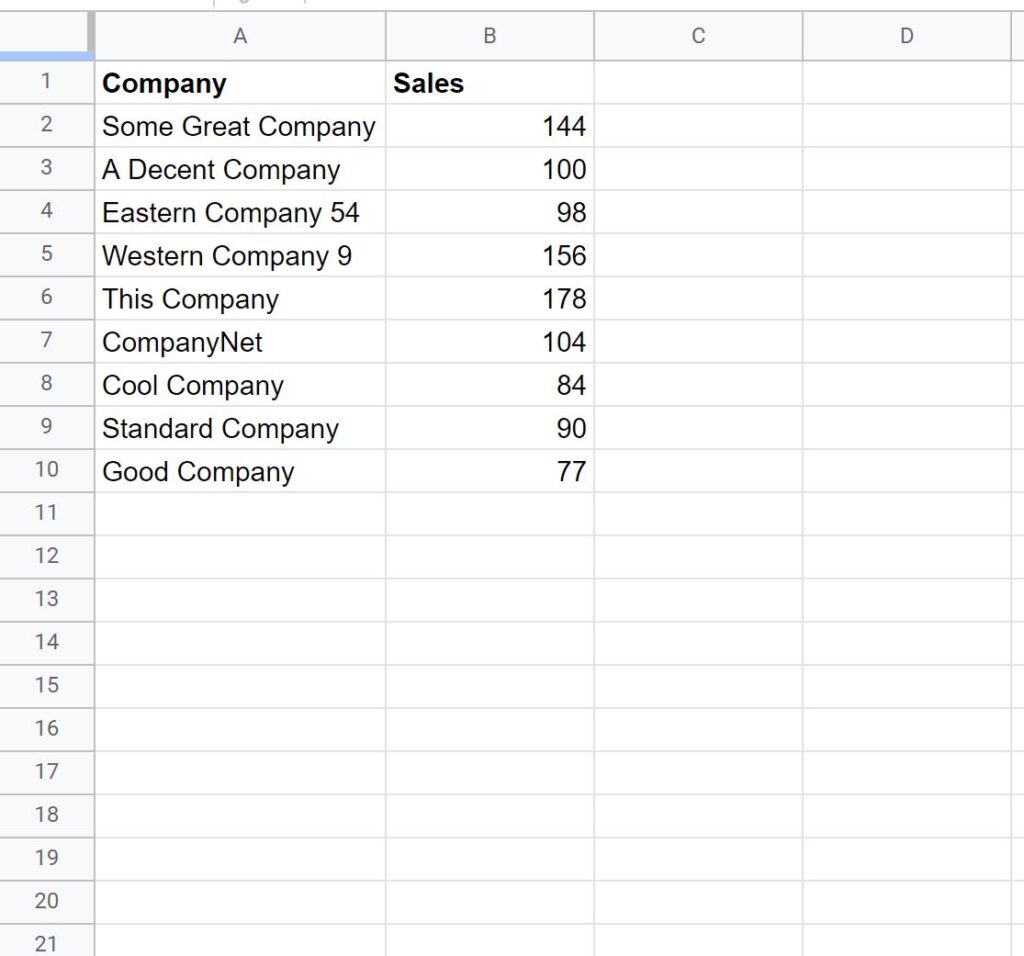Click the cell with value 144
Image resolution: width=1024 pixels, height=956 pixels.
pyautogui.click(x=489, y=126)
